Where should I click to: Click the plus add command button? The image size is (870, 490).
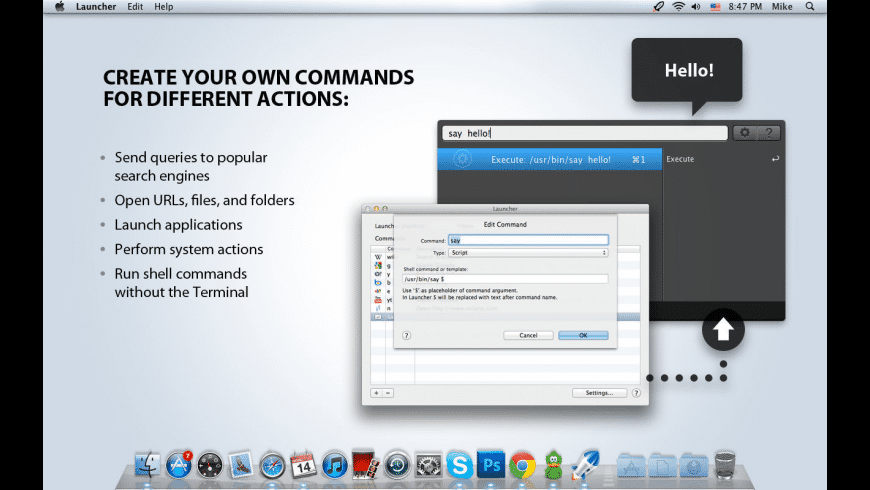(376, 393)
